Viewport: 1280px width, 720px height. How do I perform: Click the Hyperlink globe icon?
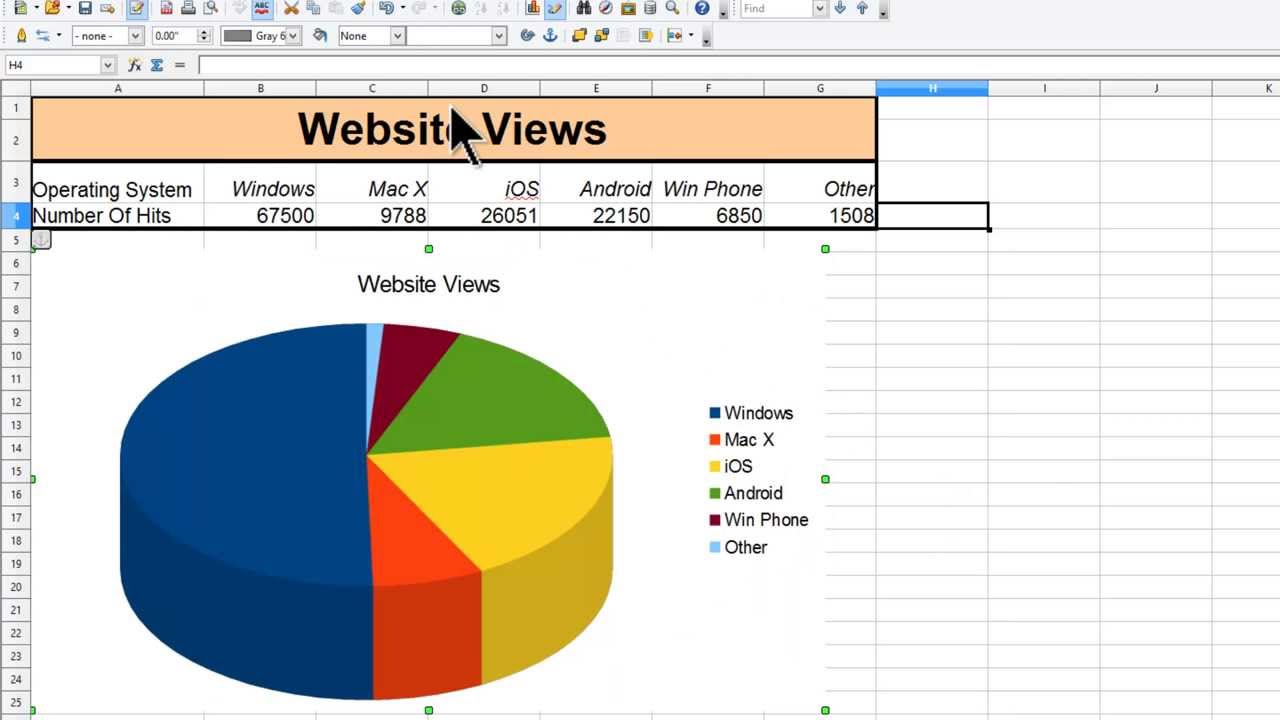(458, 8)
